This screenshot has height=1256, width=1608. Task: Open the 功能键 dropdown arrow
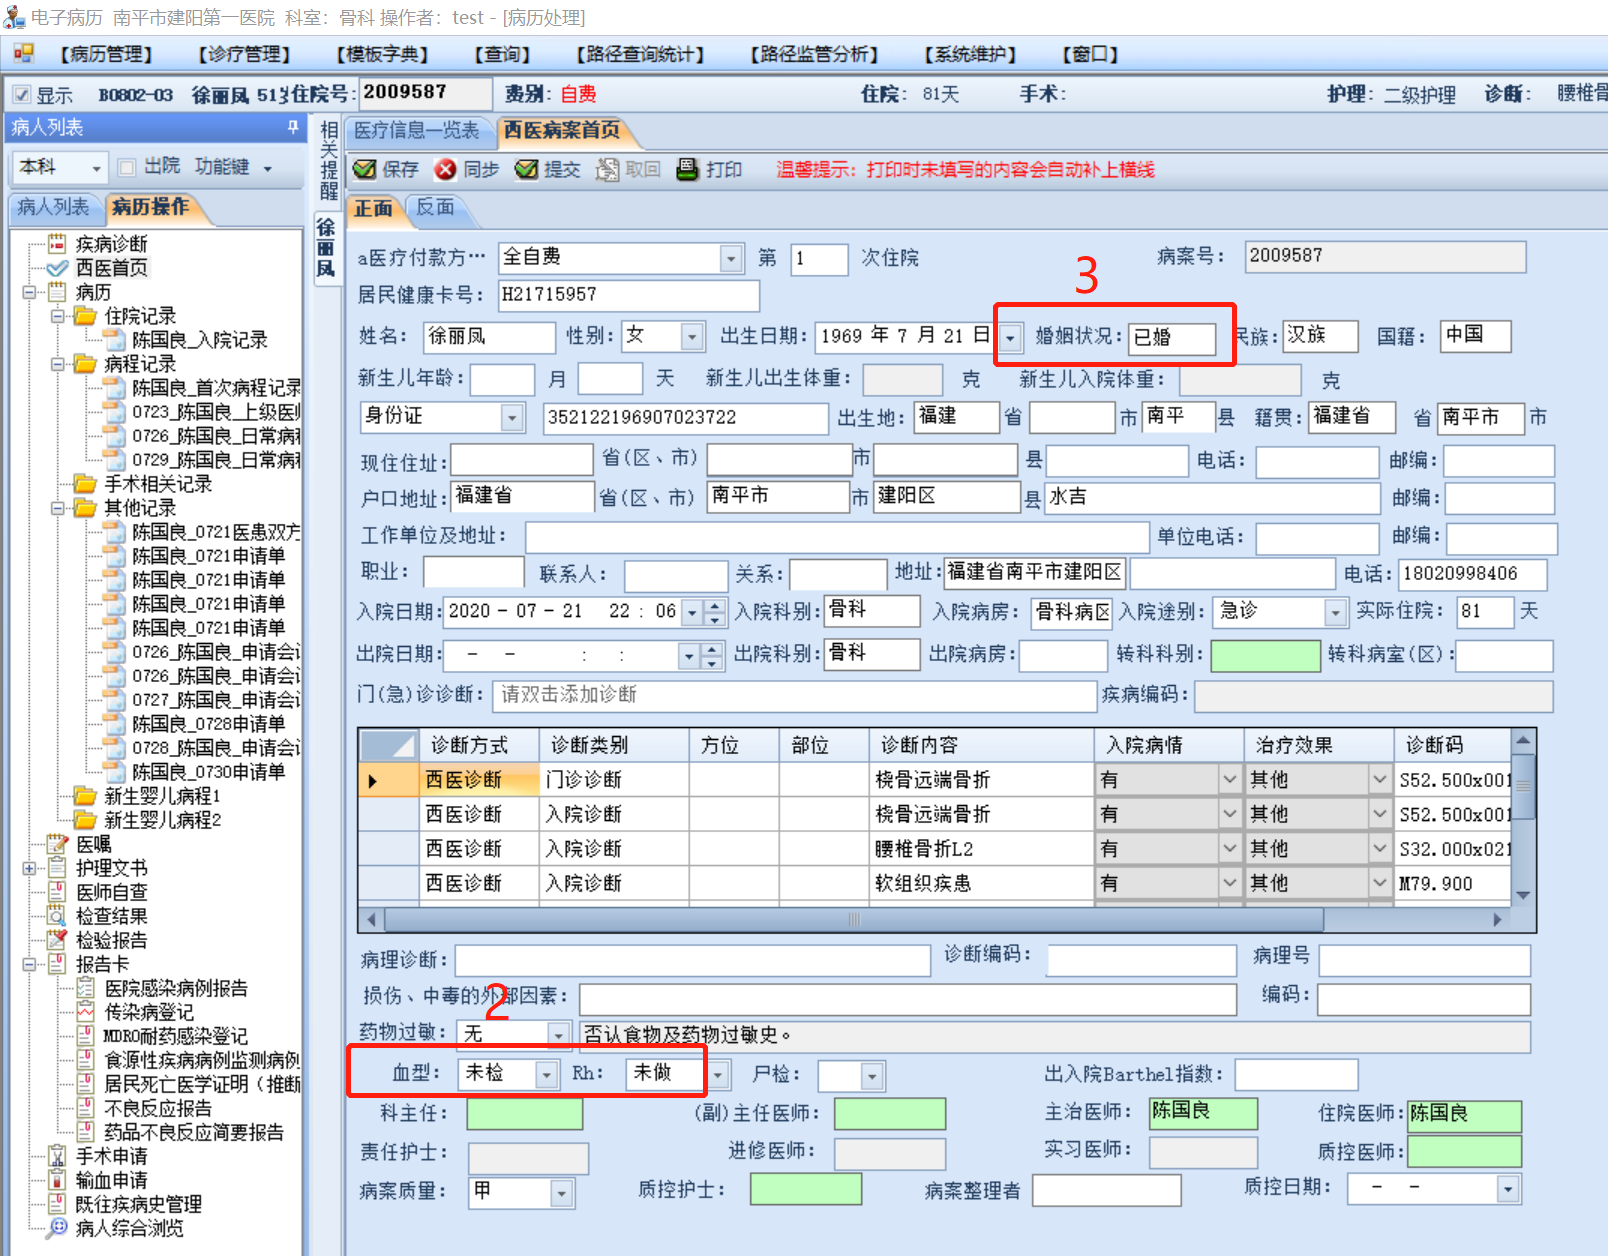[268, 168]
